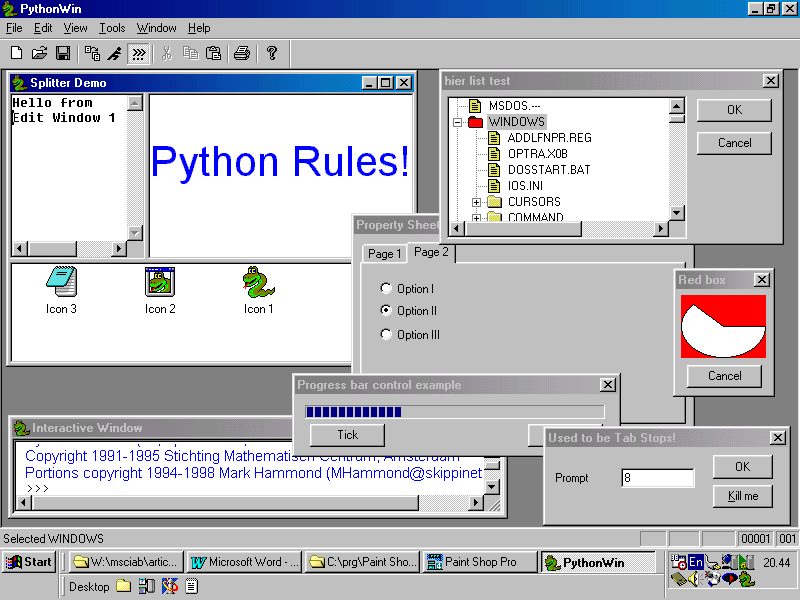Click the Kill me button

[742, 496]
